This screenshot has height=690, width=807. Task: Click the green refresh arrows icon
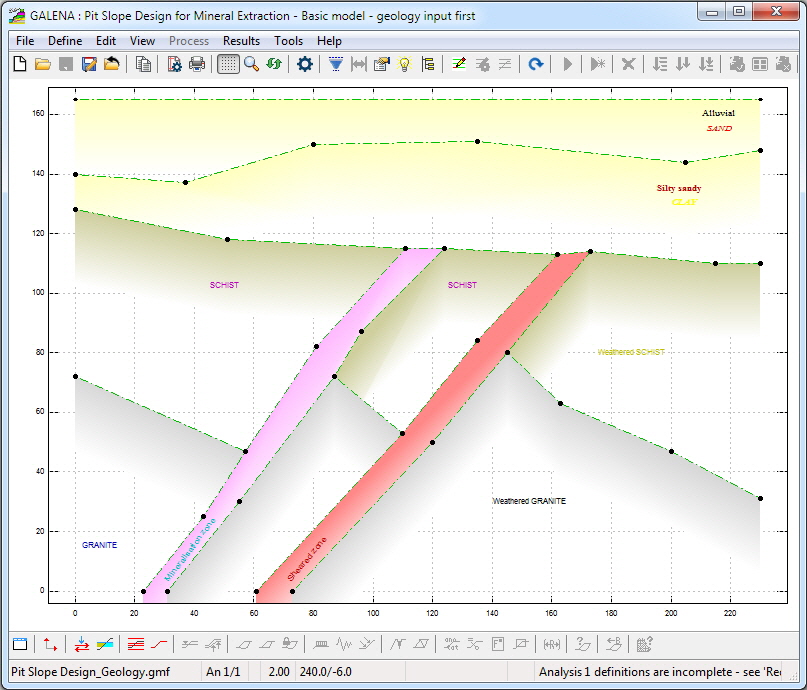click(274, 64)
